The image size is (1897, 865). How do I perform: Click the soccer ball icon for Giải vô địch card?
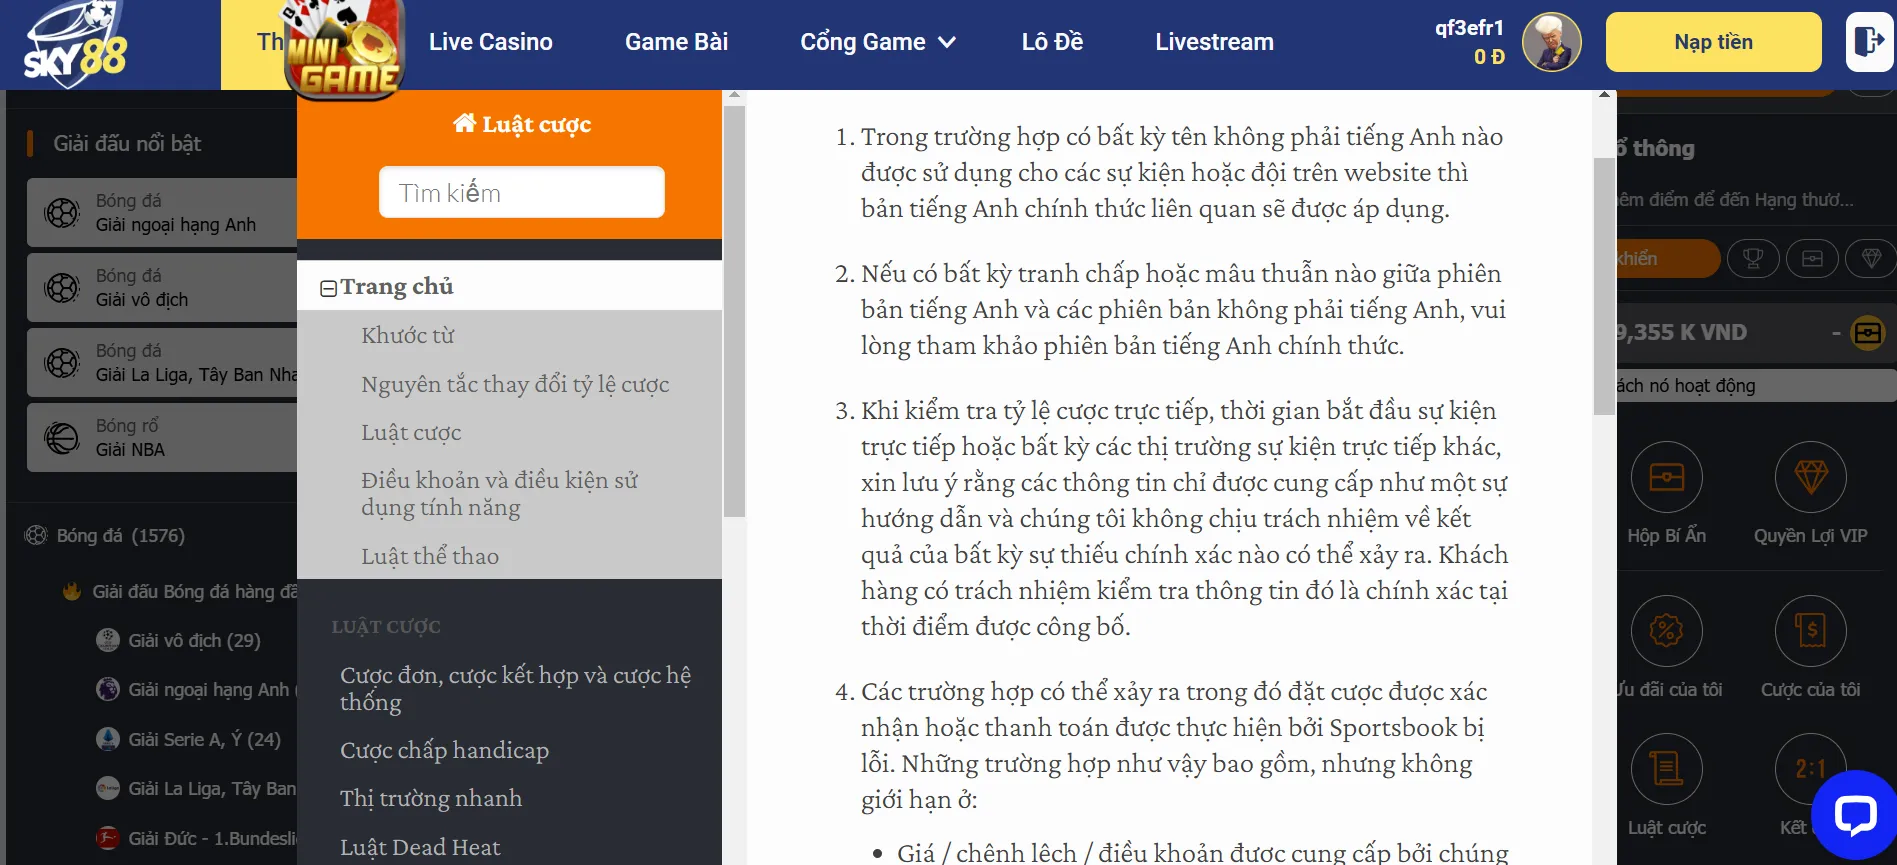tap(62, 287)
